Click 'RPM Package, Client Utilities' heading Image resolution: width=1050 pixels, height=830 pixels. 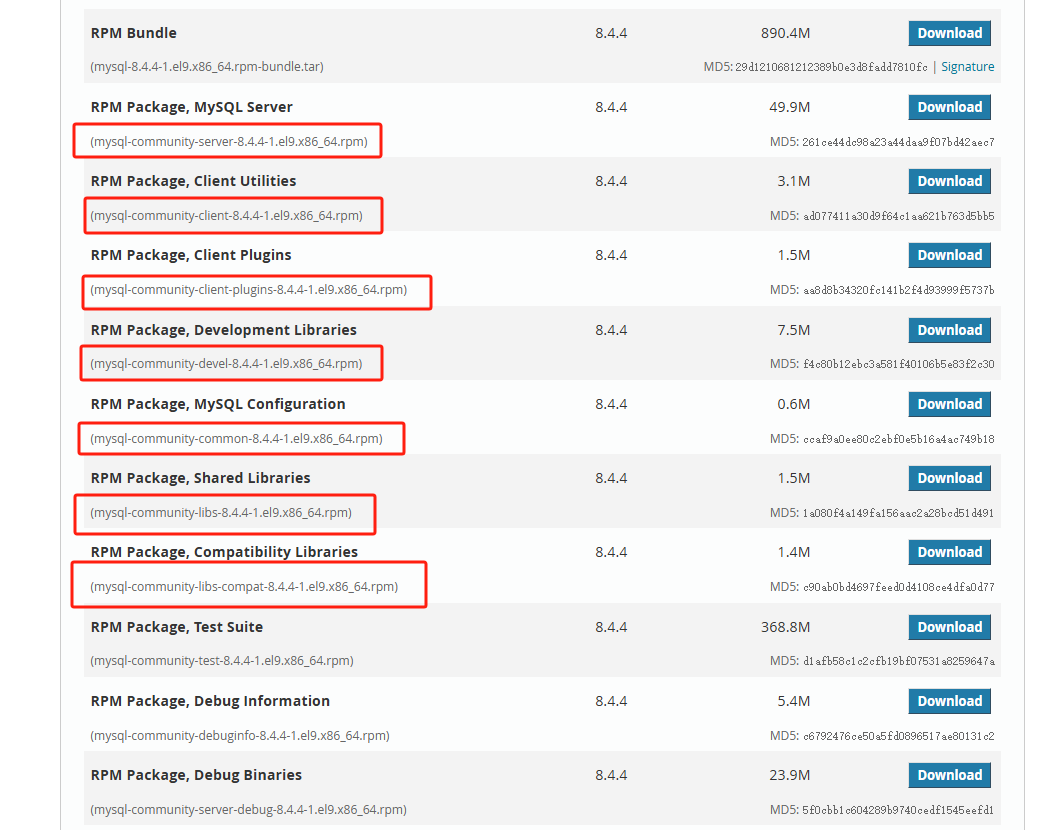(194, 181)
